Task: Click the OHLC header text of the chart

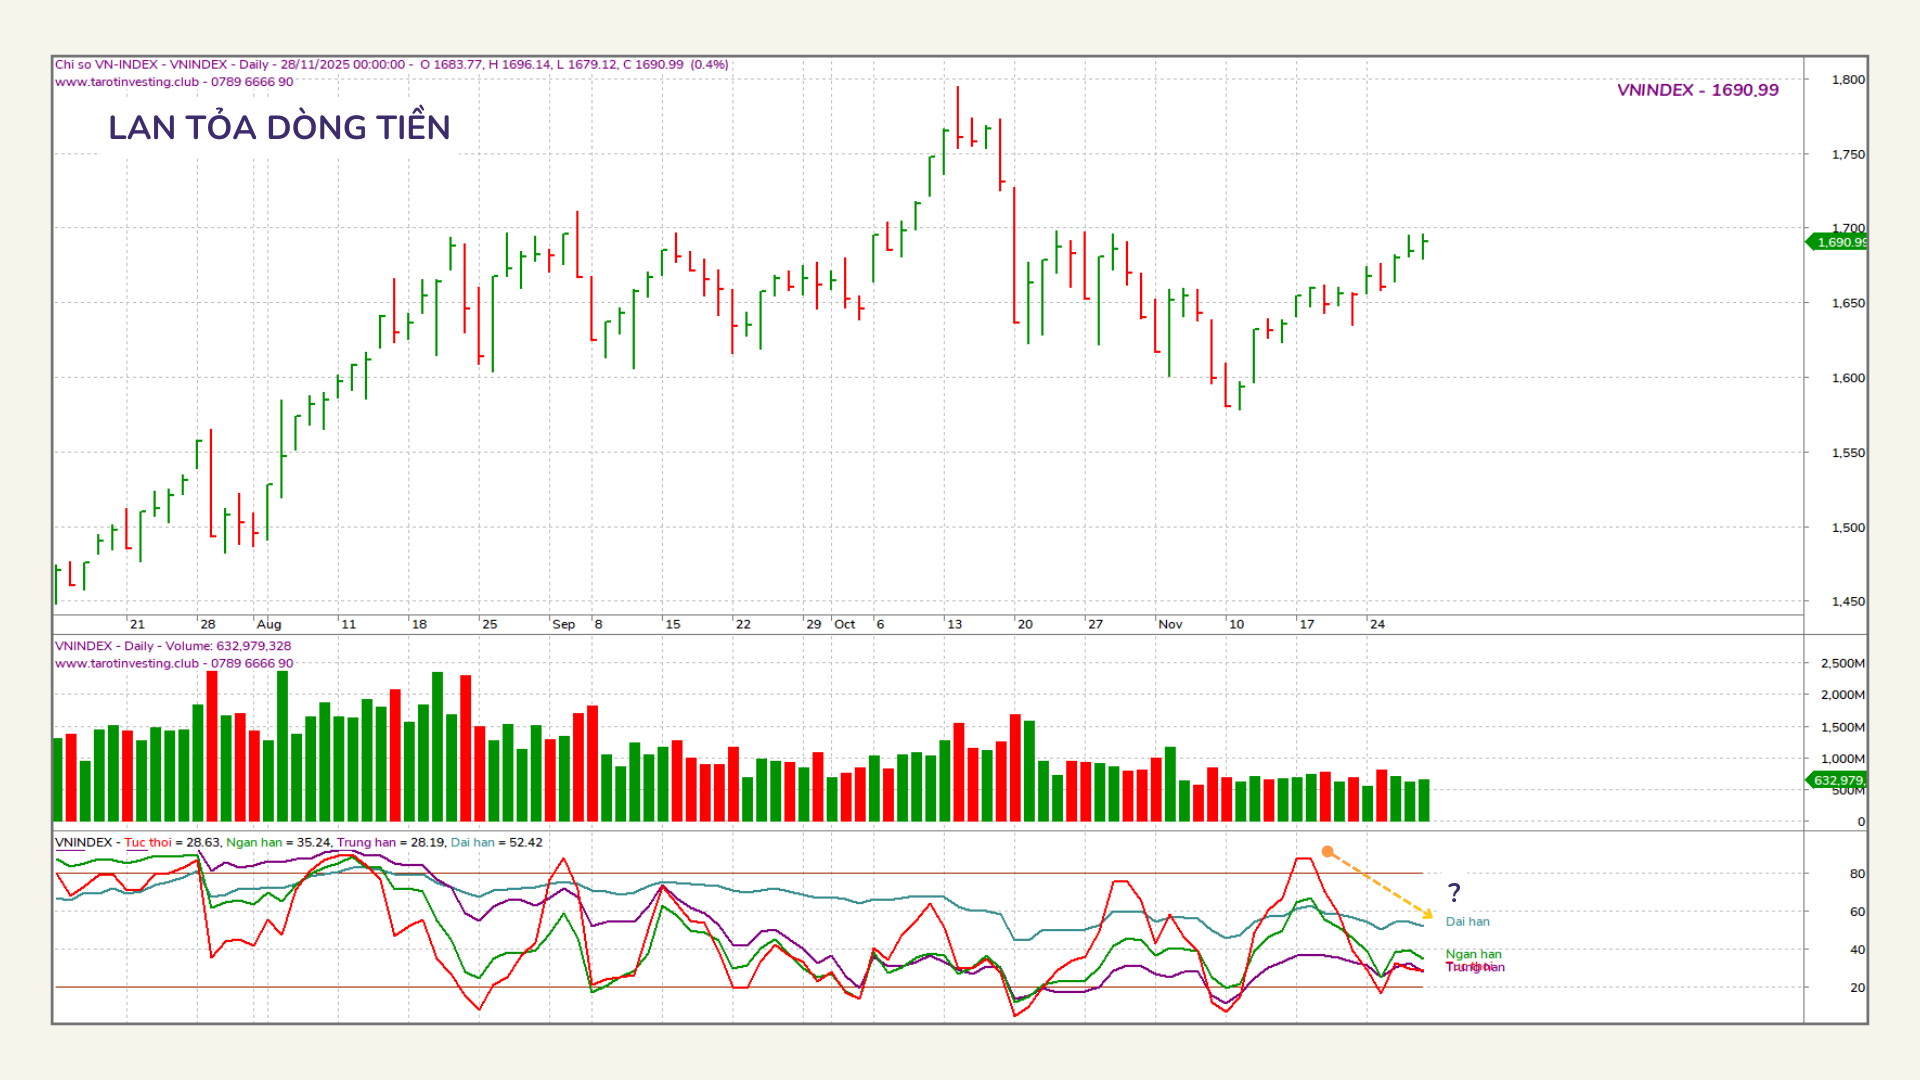Action: (574, 65)
